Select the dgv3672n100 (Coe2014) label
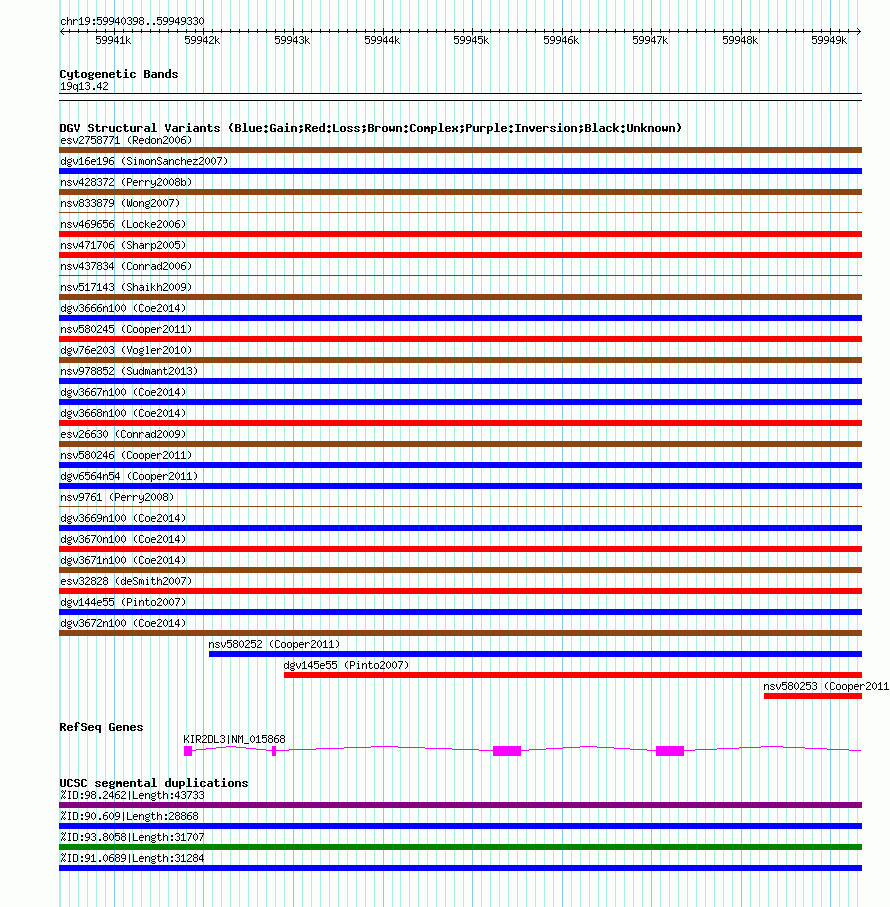Viewport: 890px width, 907px height. 123,624
